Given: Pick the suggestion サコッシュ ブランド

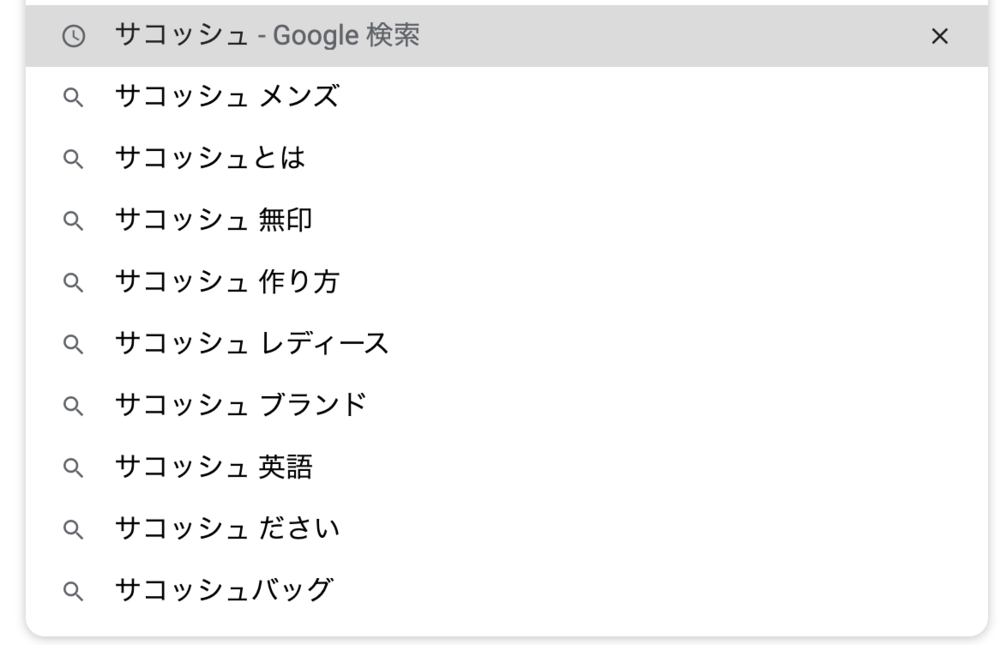Looking at the screenshot, I should point(241,405).
